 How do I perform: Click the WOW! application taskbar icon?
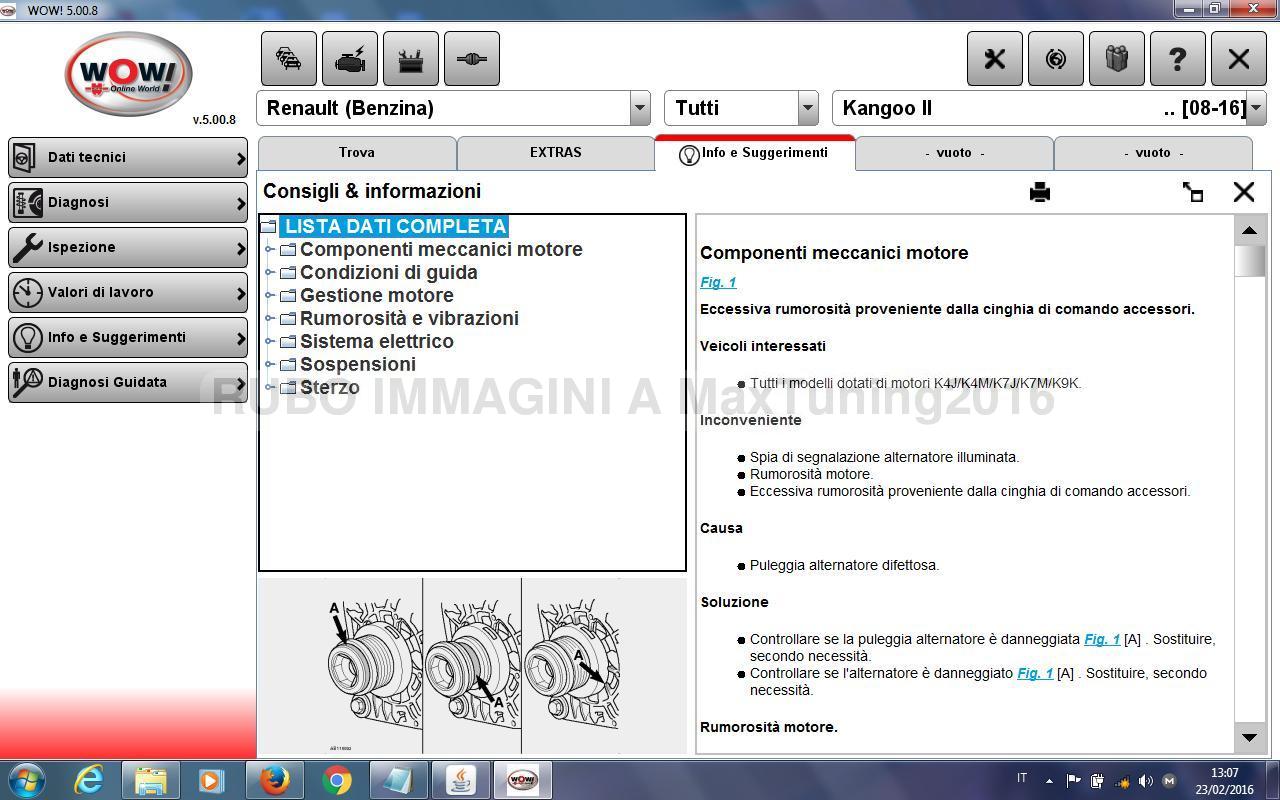tap(523, 780)
